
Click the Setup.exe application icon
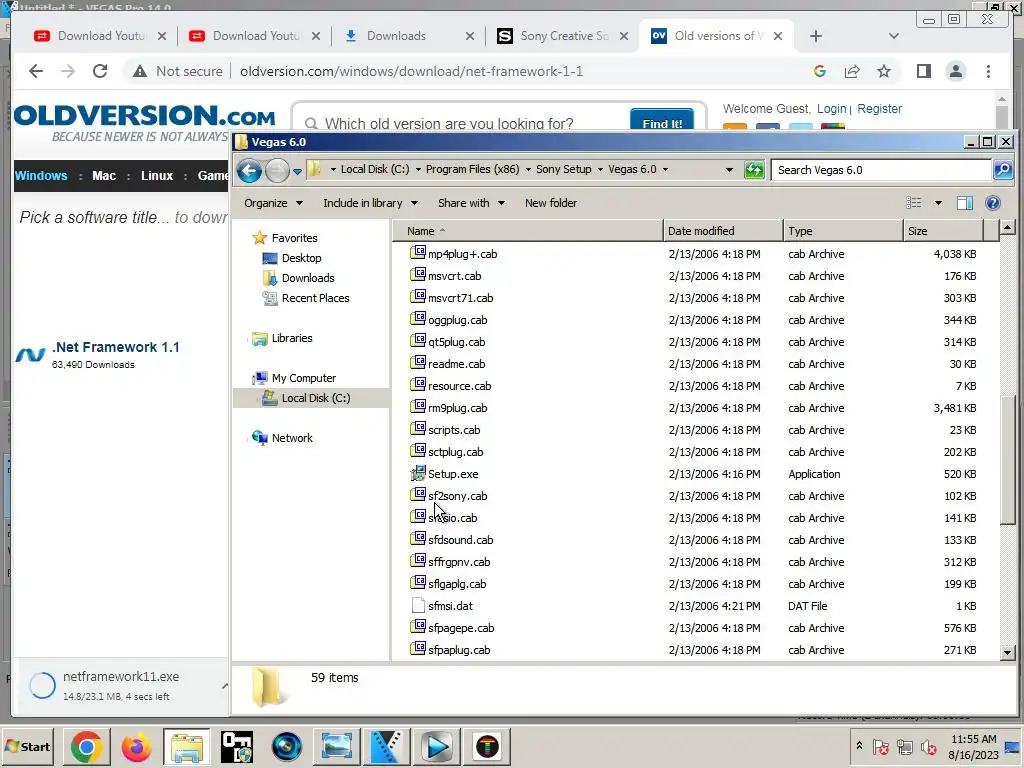point(418,474)
